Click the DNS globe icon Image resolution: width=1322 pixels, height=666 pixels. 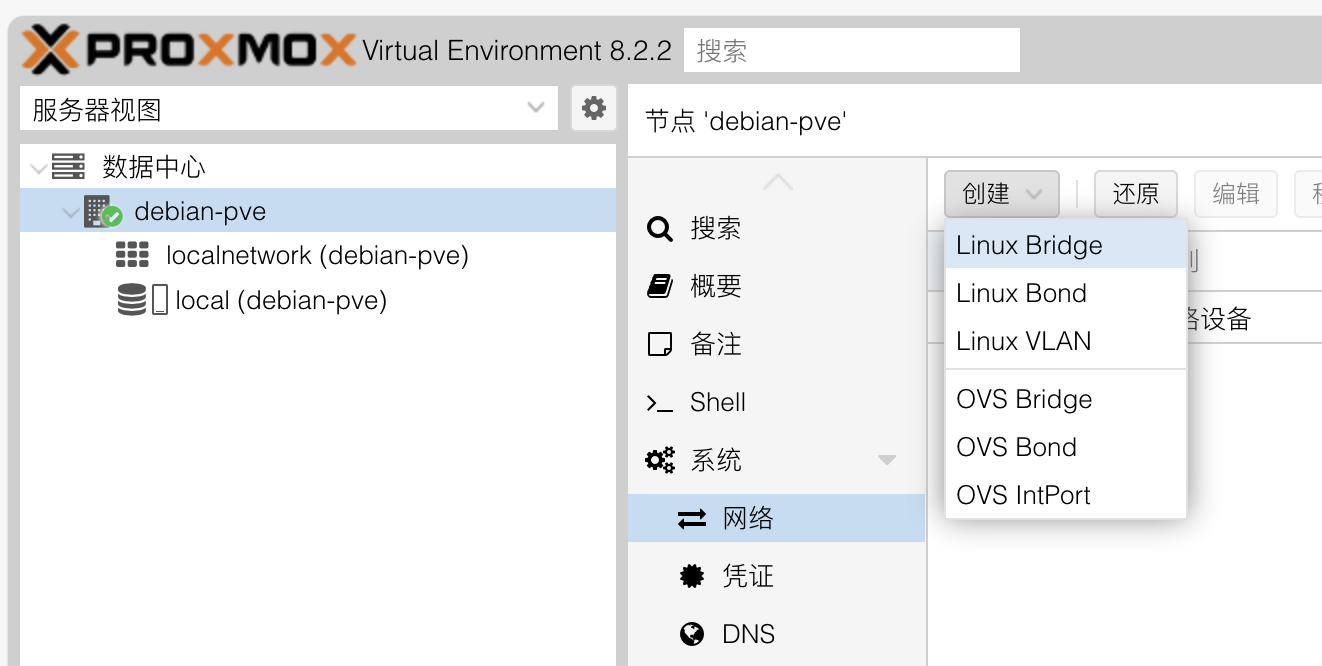pos(692,634)
